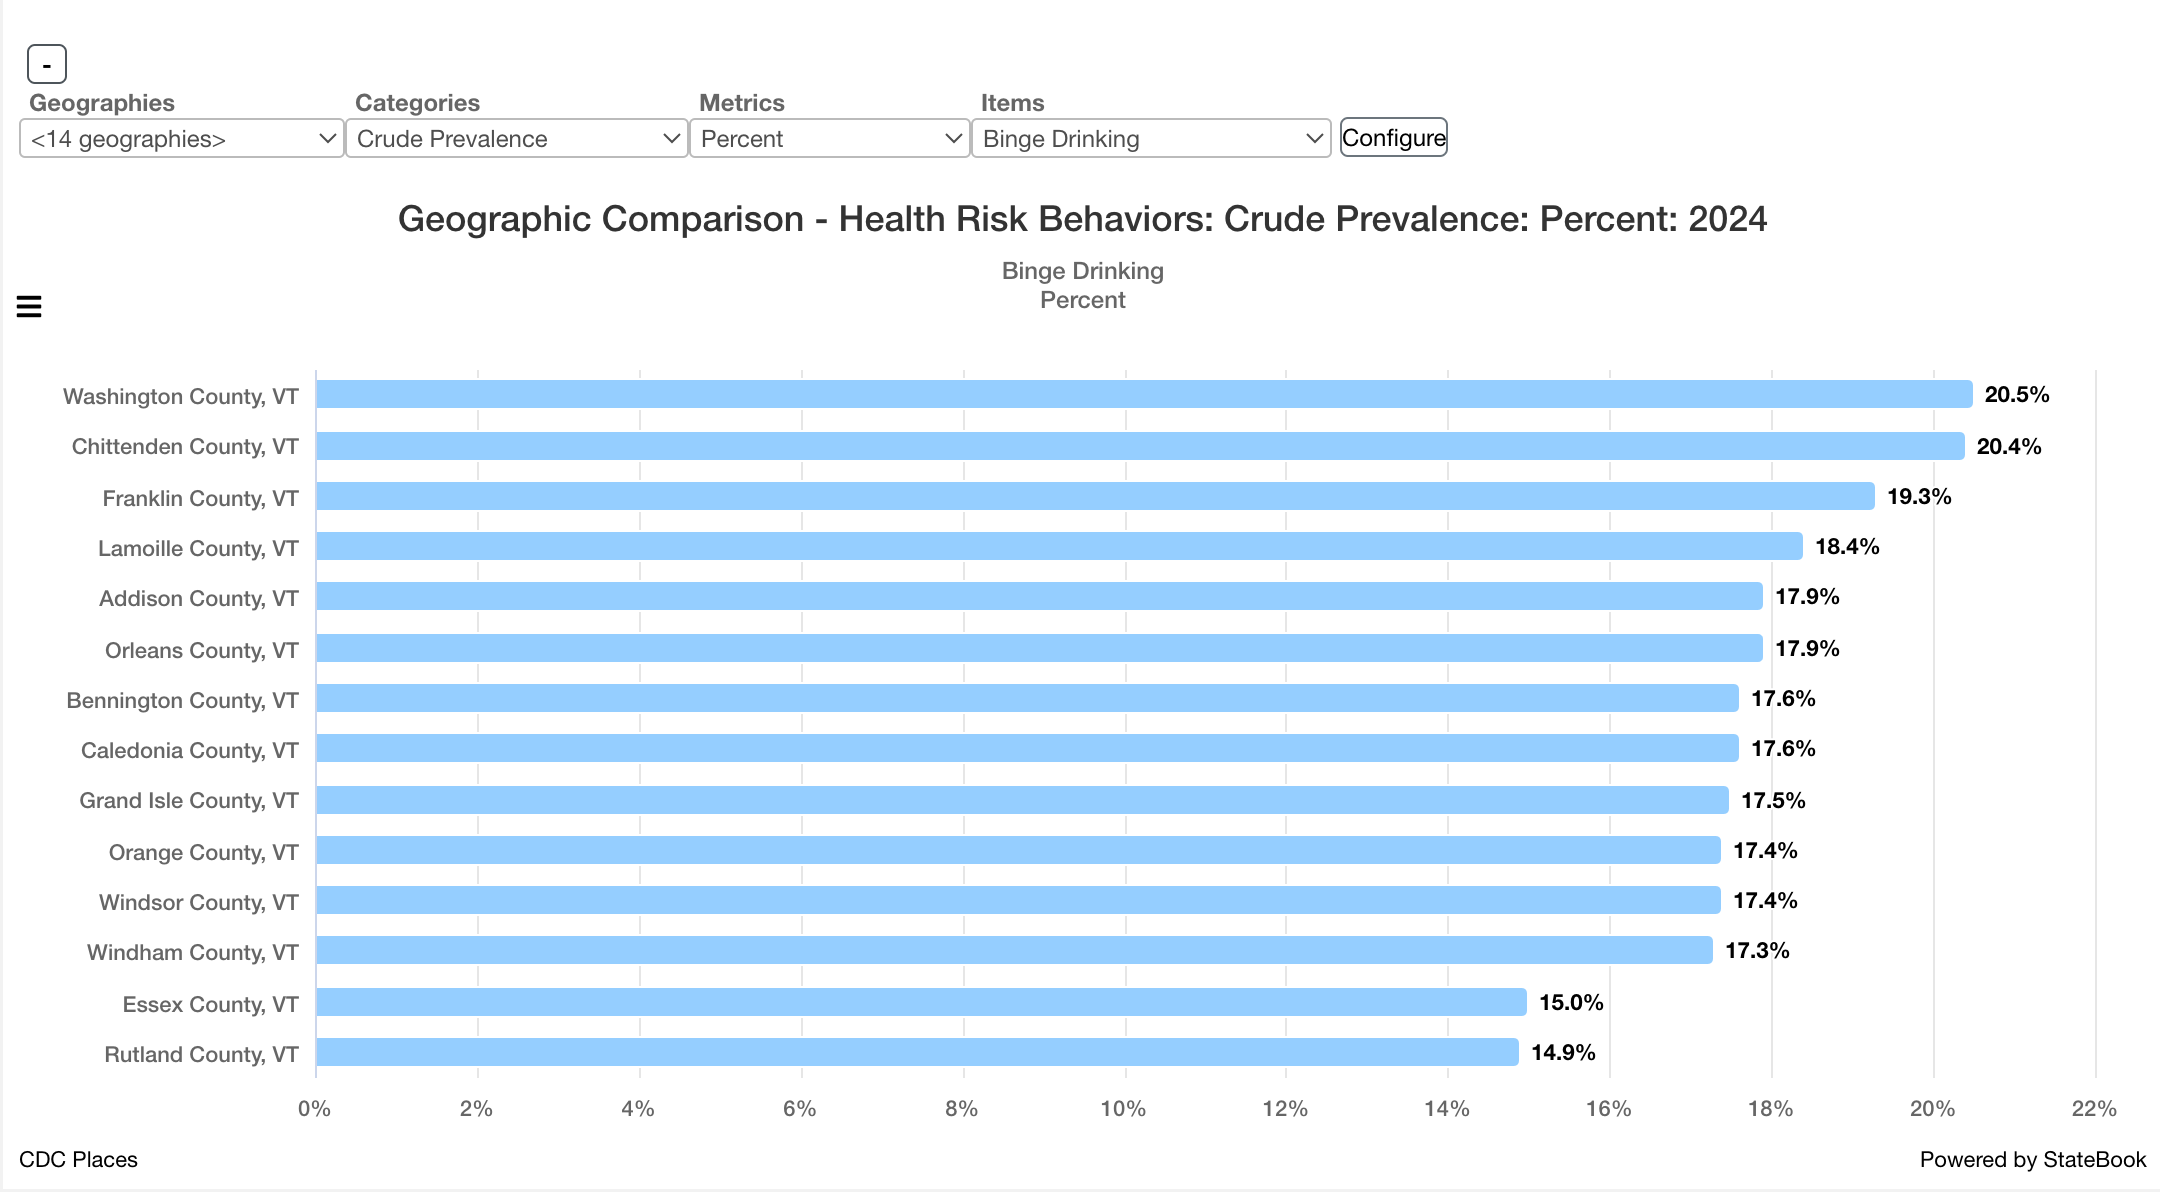Click the Configure button

tap(1393, 138)
